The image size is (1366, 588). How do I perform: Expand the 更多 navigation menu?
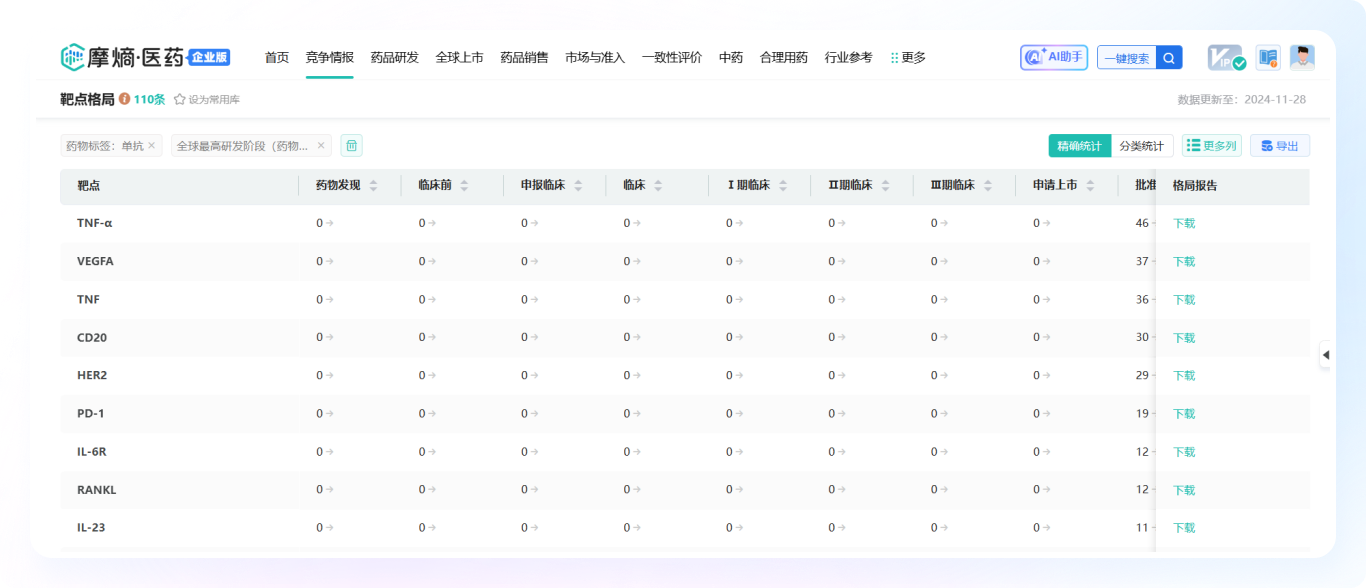pyautogui.click(x=908, y=58)
